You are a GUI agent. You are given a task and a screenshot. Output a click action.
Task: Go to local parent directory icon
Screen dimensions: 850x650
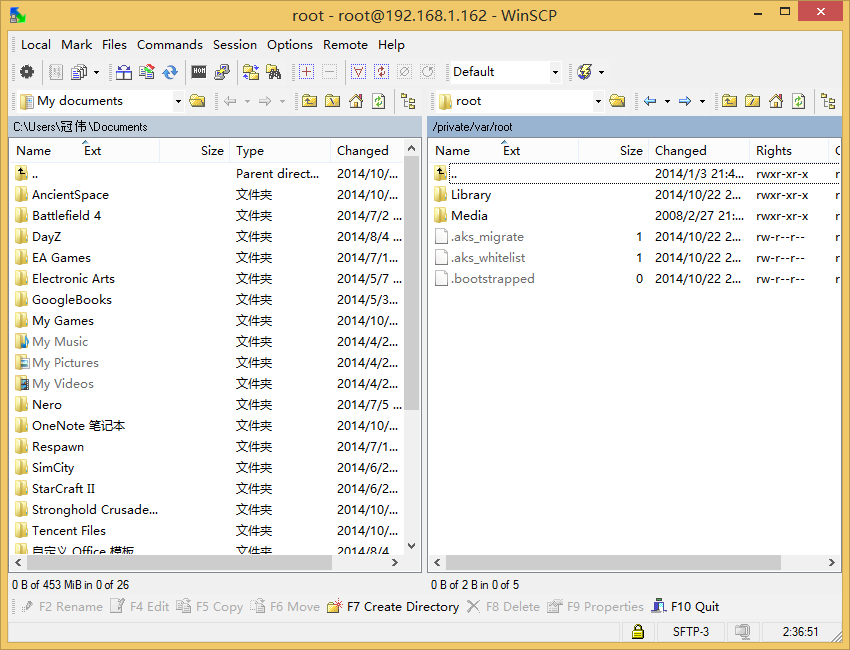pyautogui.click(x=310, y=101)
